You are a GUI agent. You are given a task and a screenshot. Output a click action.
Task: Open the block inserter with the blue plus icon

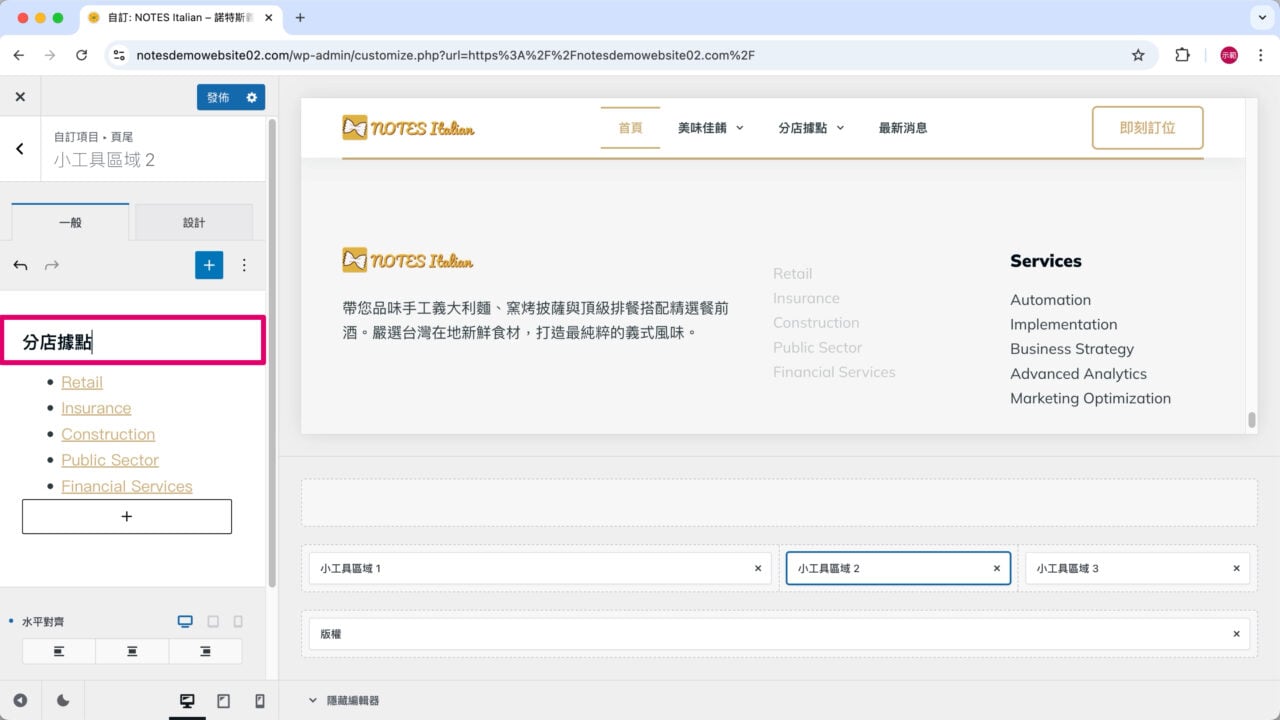click(x=209, y=265)
